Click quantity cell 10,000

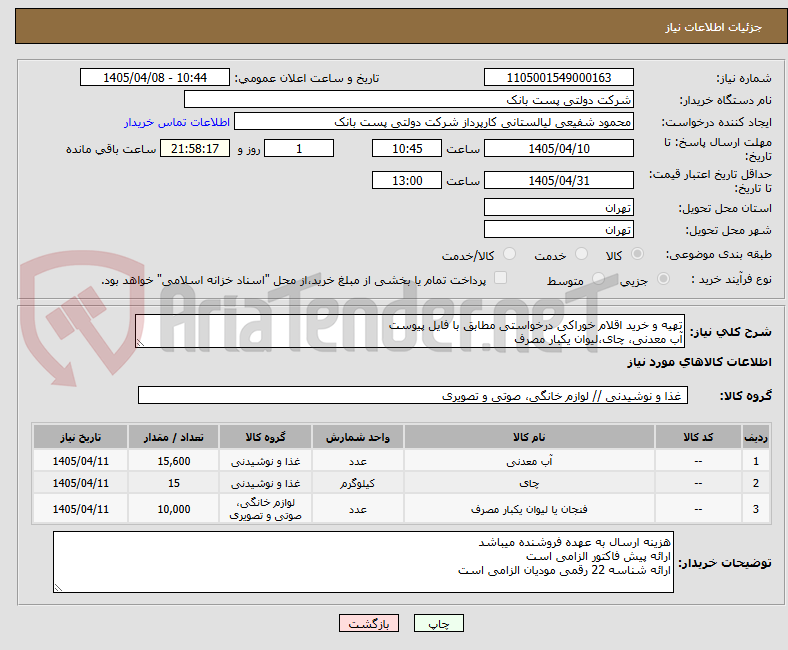[173, 509]
